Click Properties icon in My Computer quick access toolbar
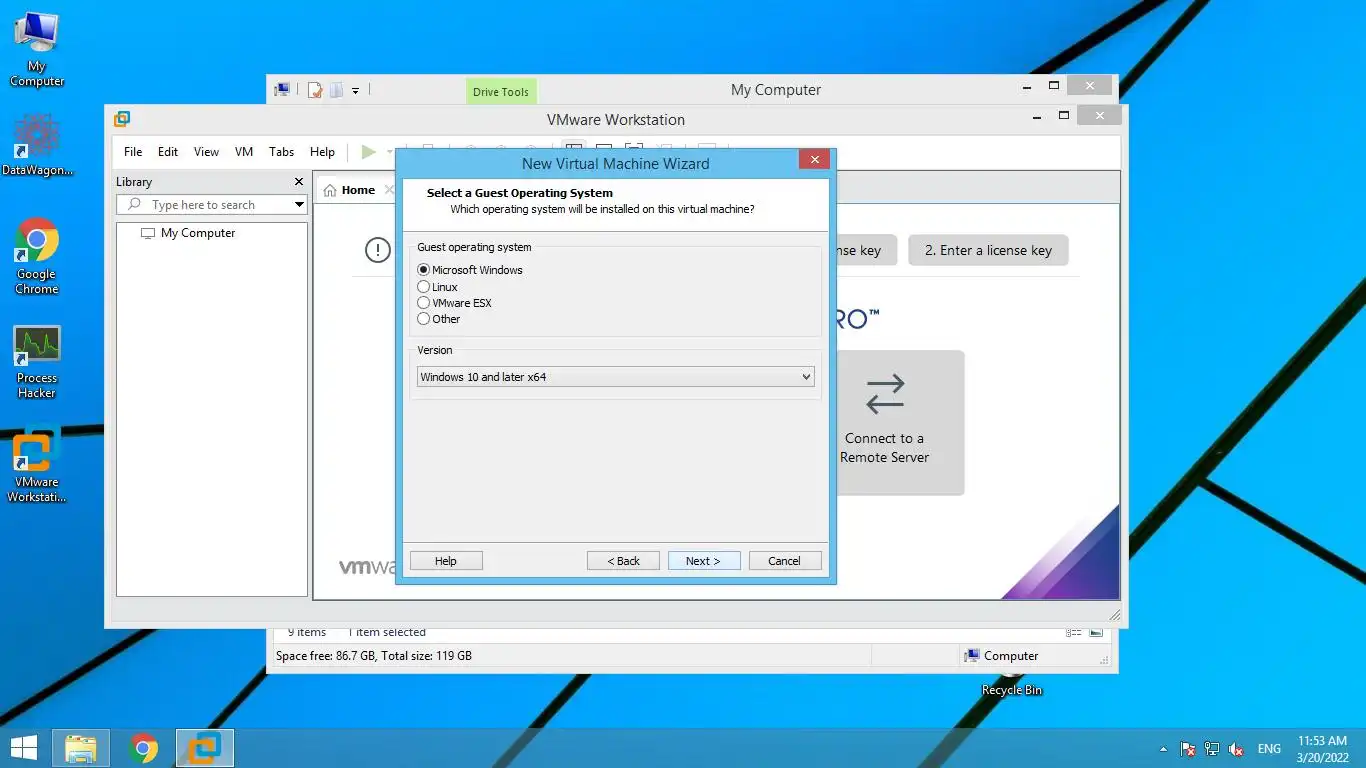Image resolution: width=1366 pixels, height=768 pixels. pos(315,90)
